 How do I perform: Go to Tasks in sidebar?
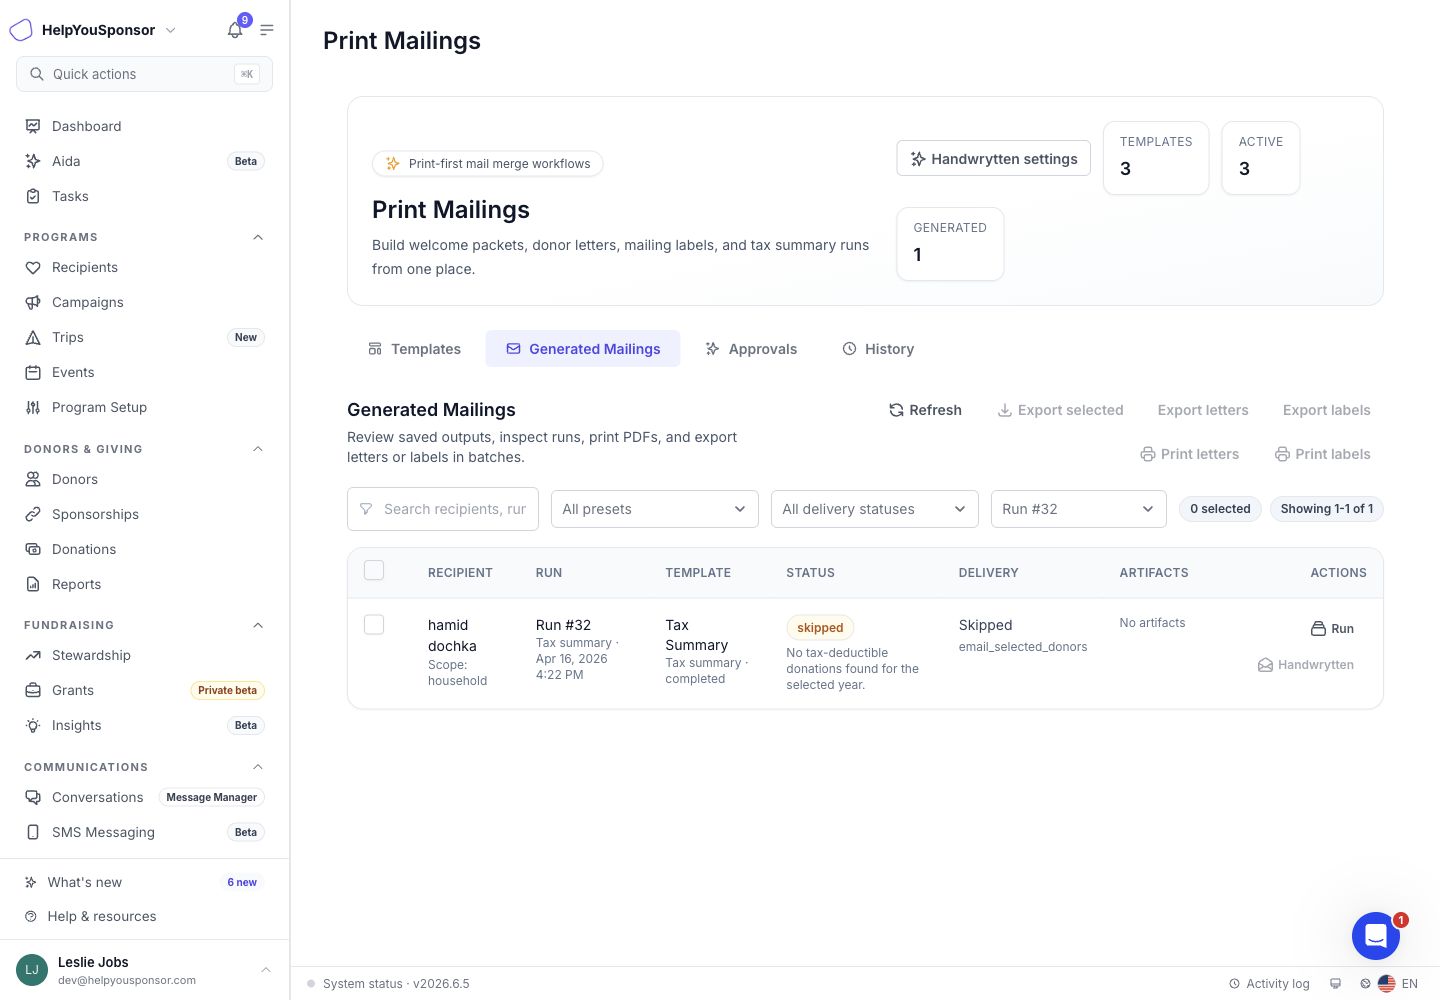click(x=144, y=196)
